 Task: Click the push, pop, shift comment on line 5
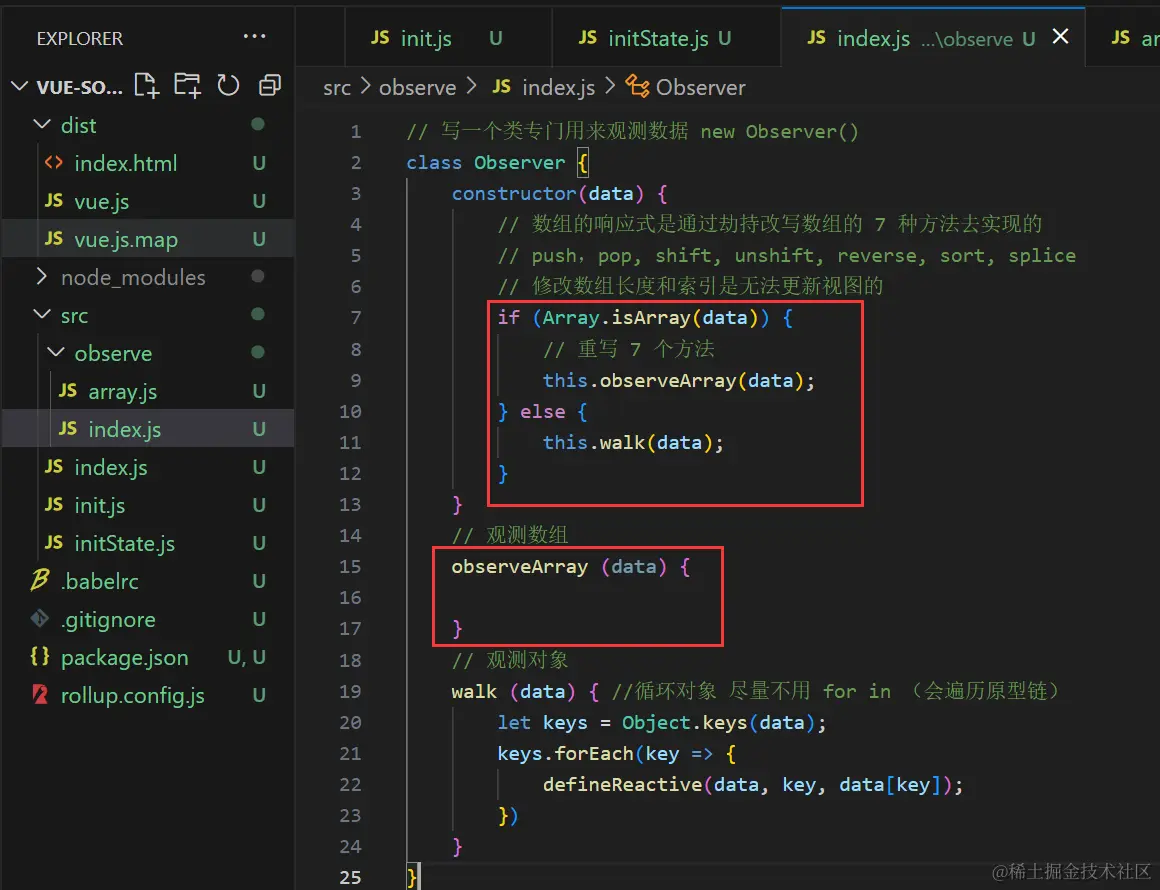787,255
